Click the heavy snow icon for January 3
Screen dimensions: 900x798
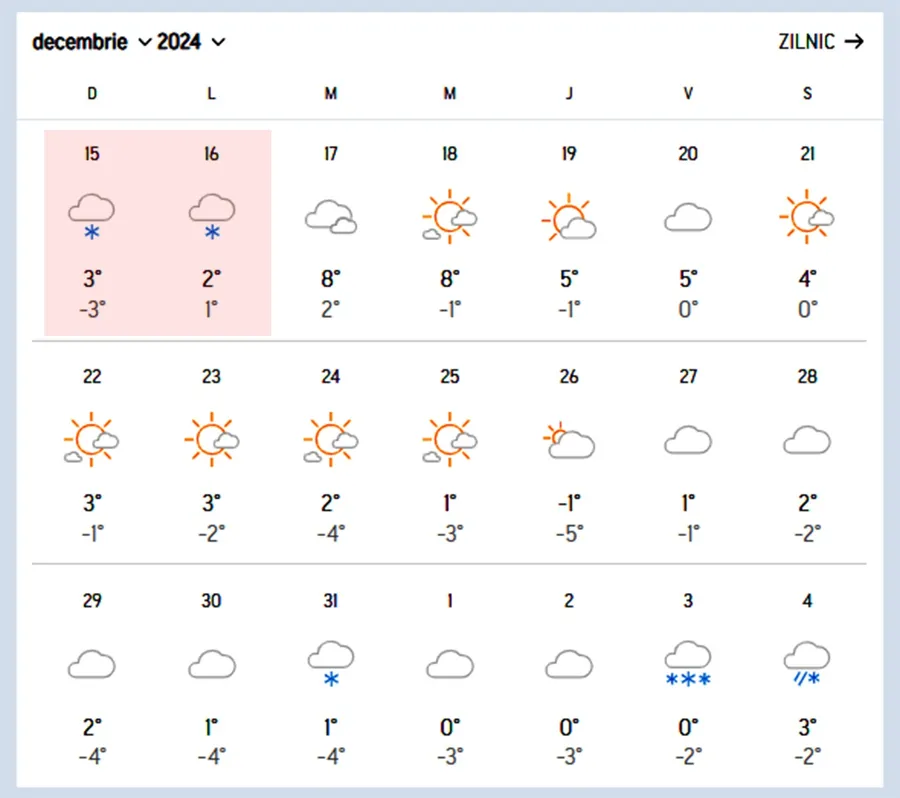(x=688, y=664)
